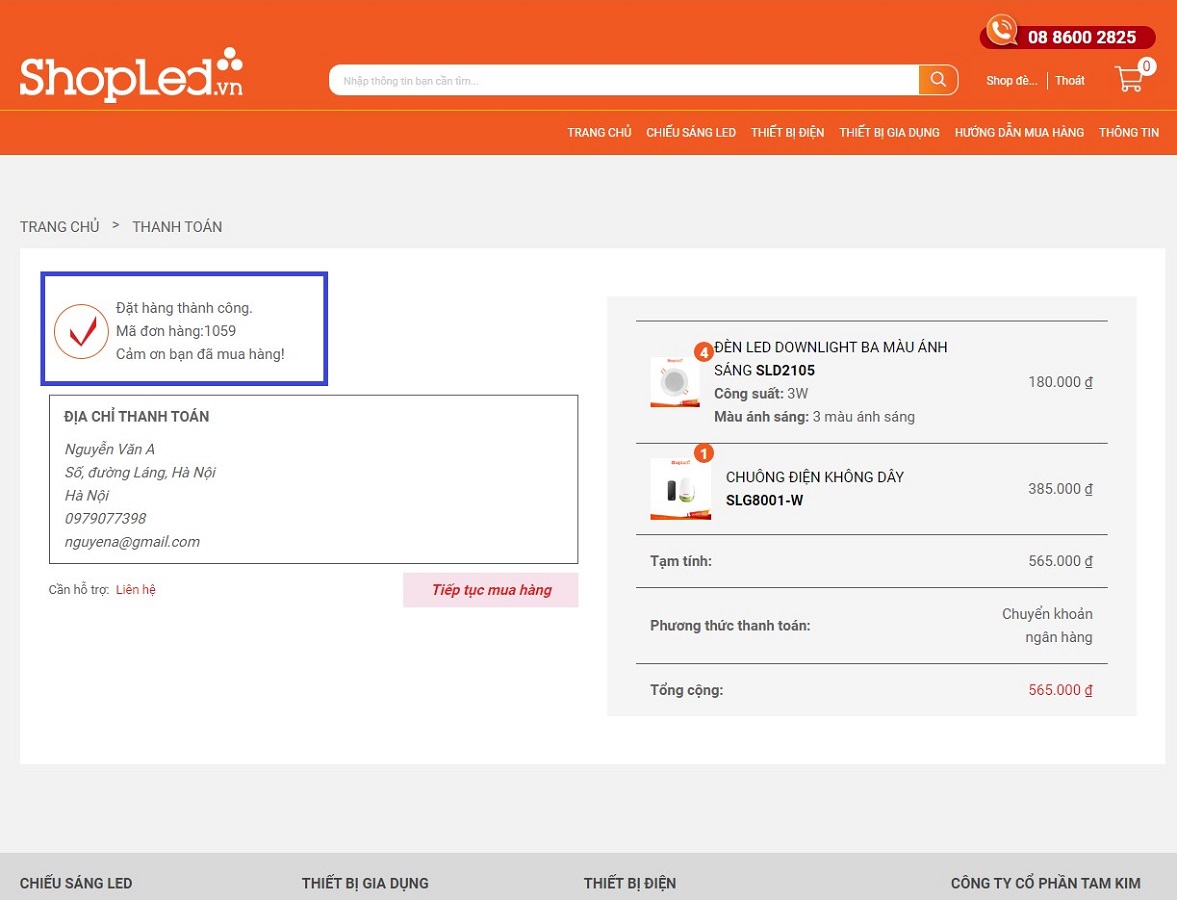Click the ShopLed.vn logo

pyautogui.click(x=131, y=75)
